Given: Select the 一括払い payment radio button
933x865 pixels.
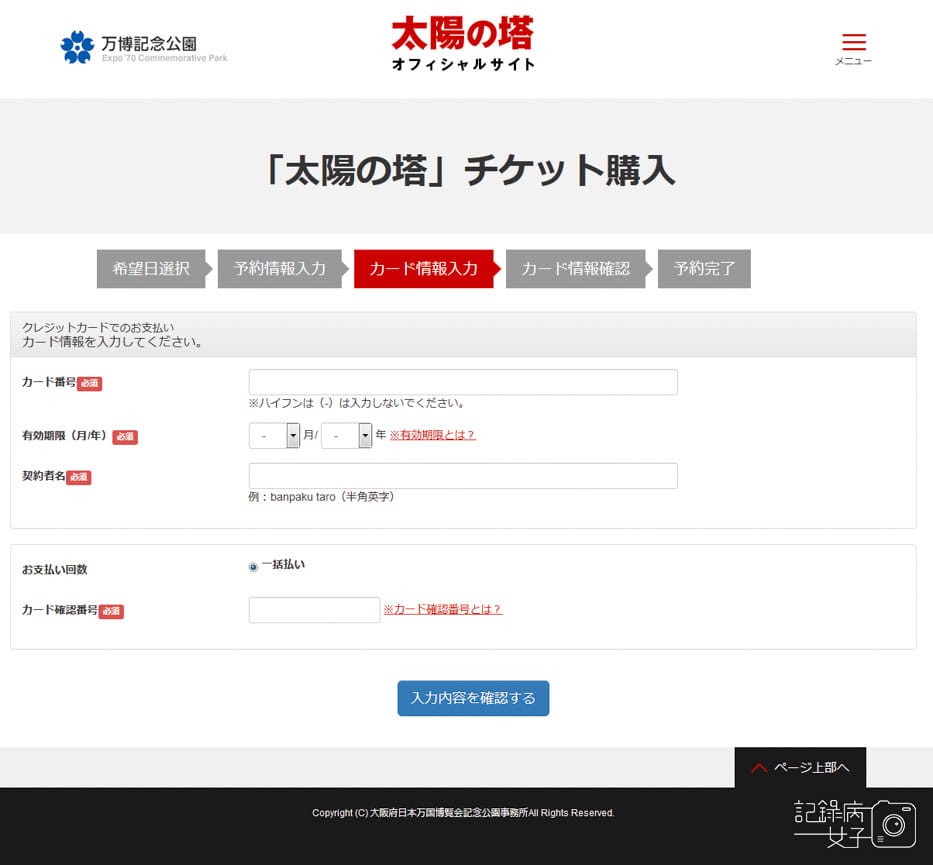Looking at the screenshot, I should (x=252, y=565).
